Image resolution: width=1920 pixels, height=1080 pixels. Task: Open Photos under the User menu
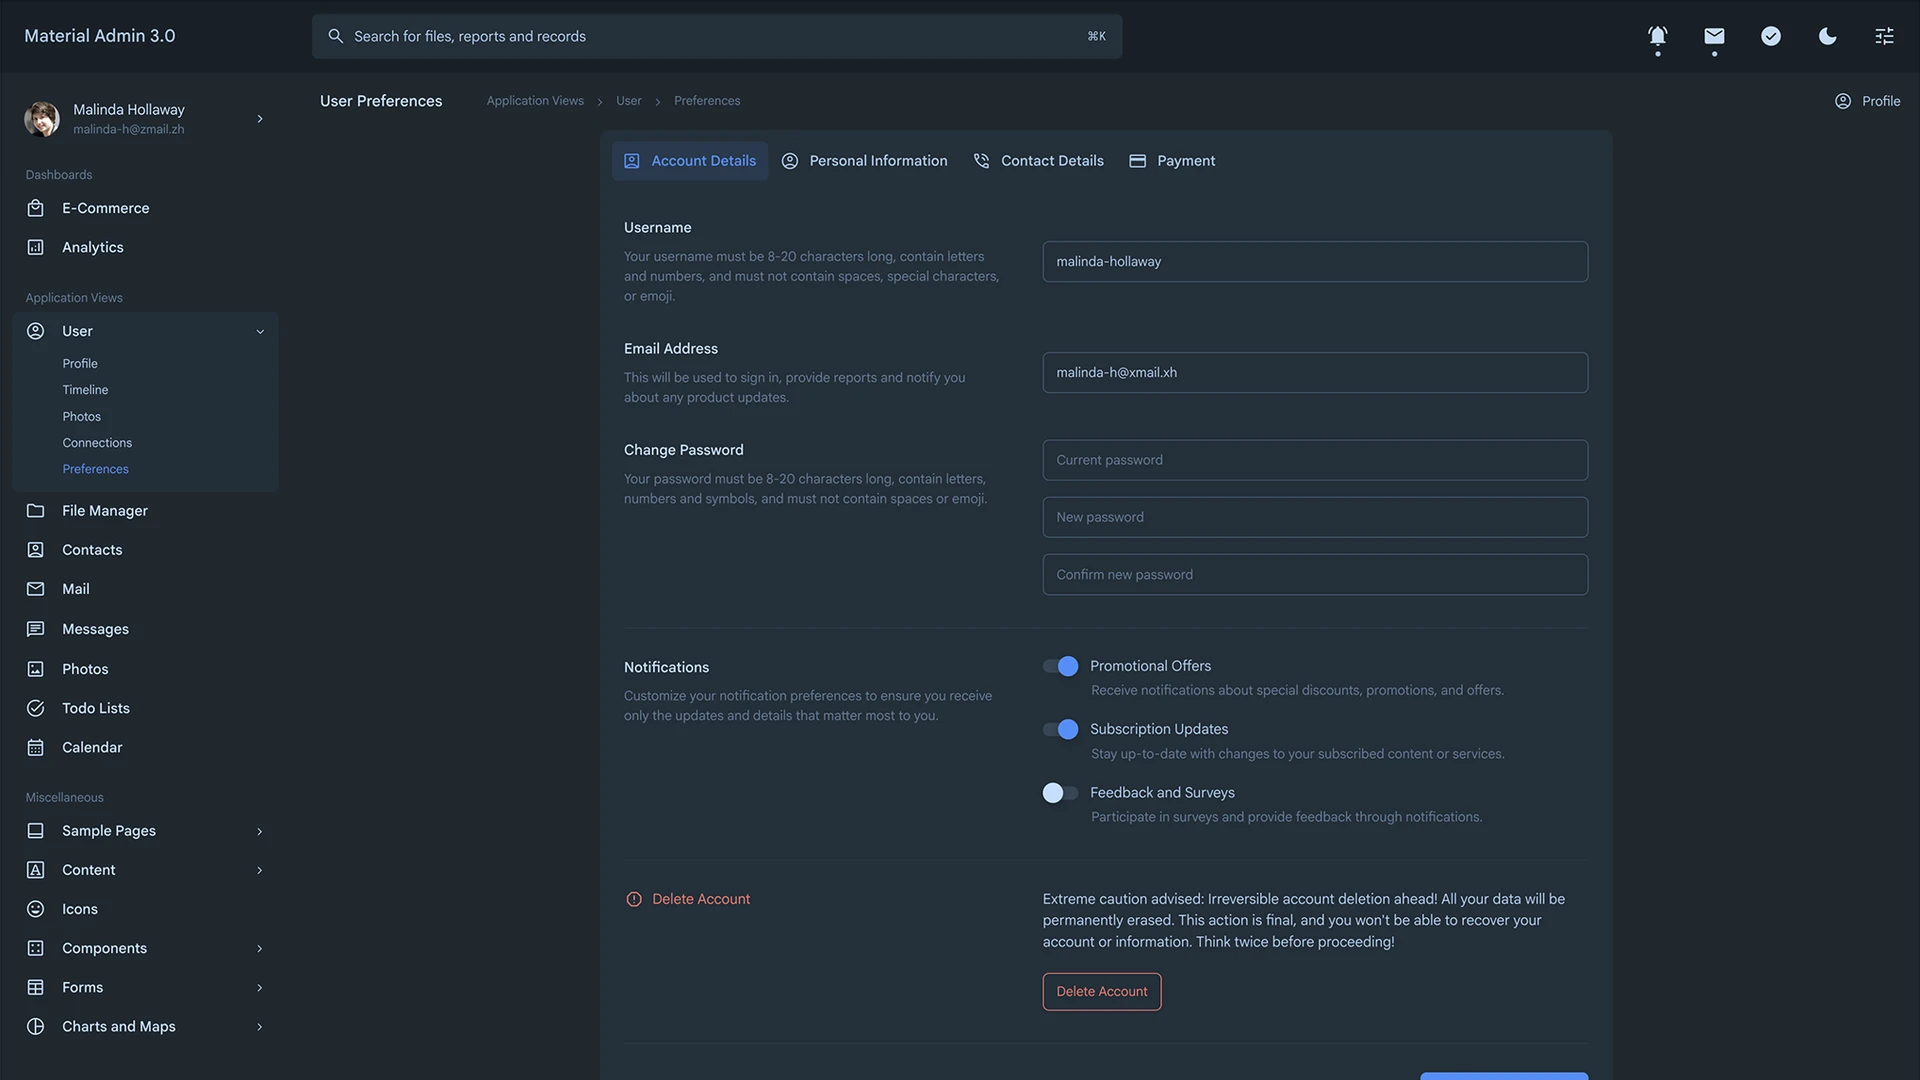click(82, 416)
